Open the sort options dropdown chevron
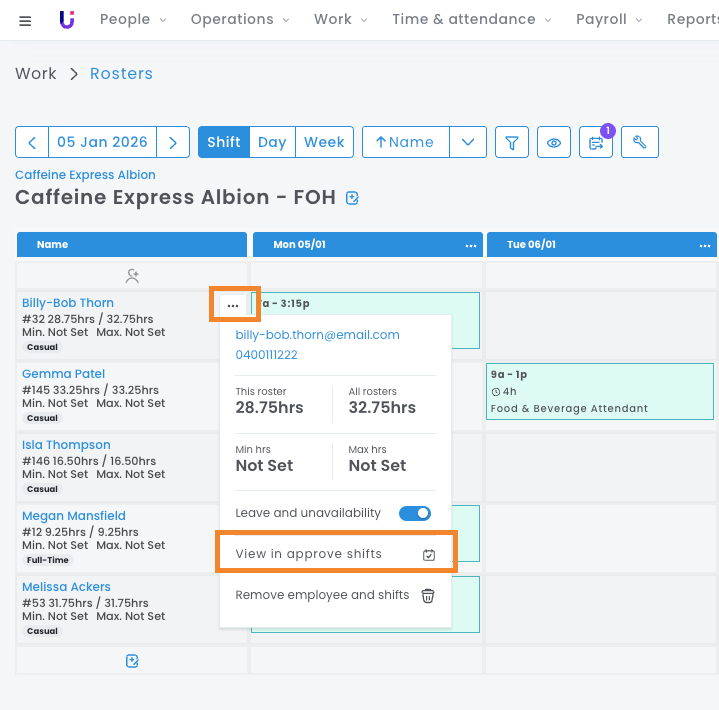Image resolution: width=719 pixels, height=710 pixels. [468, 143]
